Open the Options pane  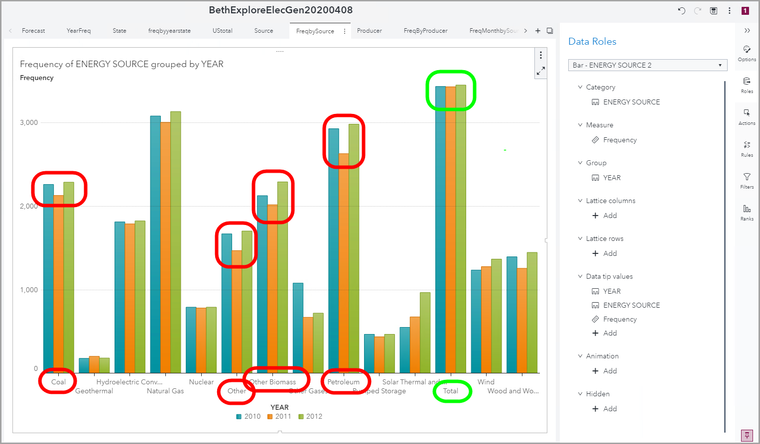(x=747, y=53)
